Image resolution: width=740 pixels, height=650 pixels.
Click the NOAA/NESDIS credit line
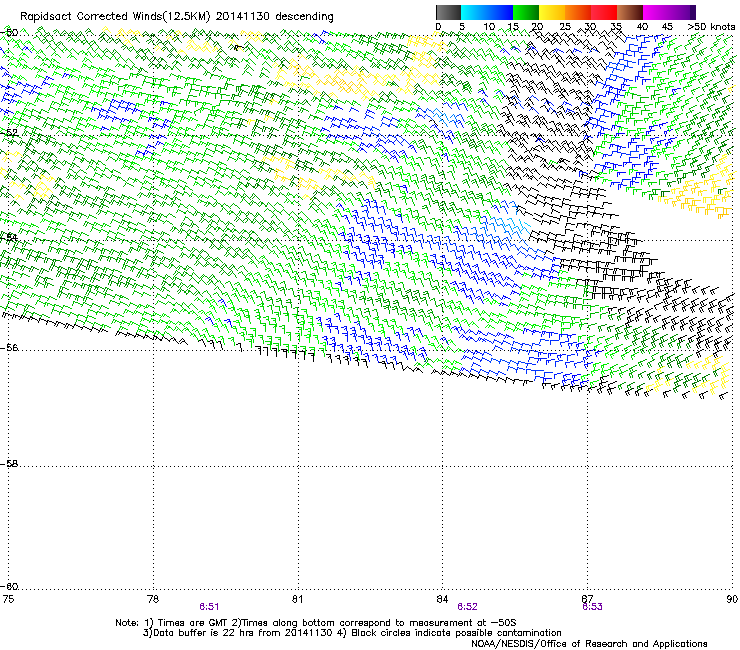589,644
